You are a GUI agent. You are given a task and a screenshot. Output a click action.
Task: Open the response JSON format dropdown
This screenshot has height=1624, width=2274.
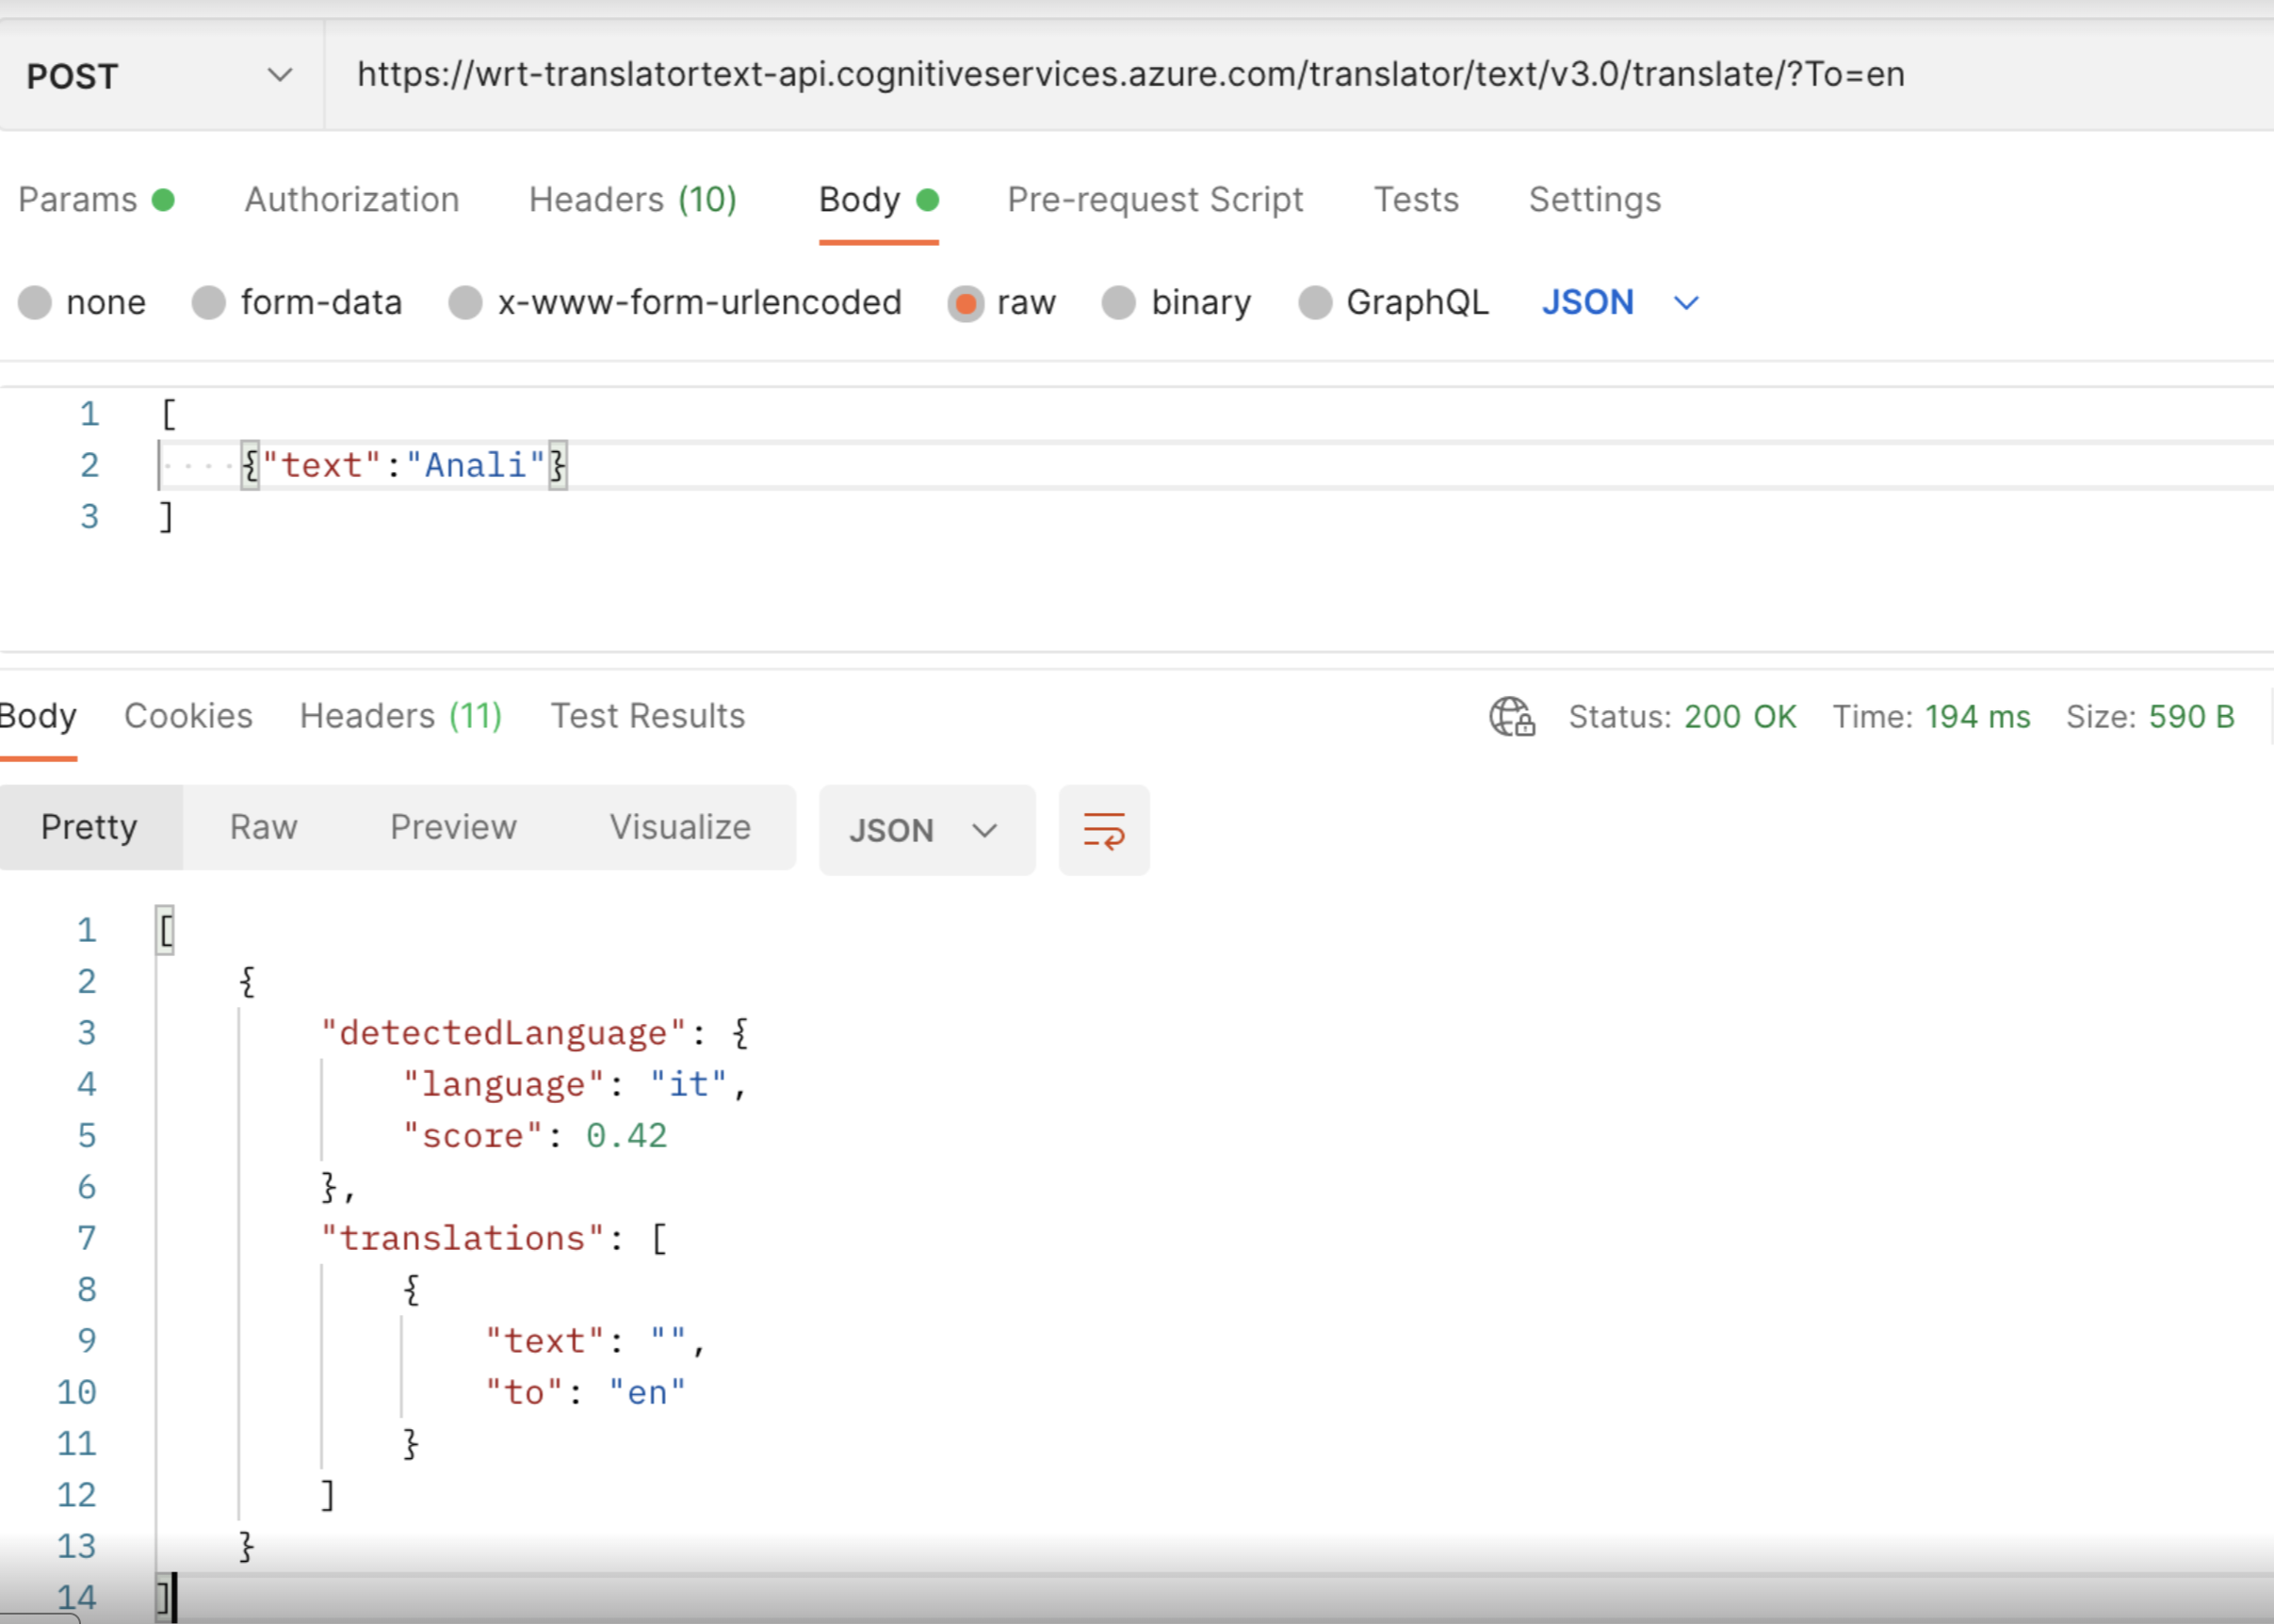tap(926, 830)
